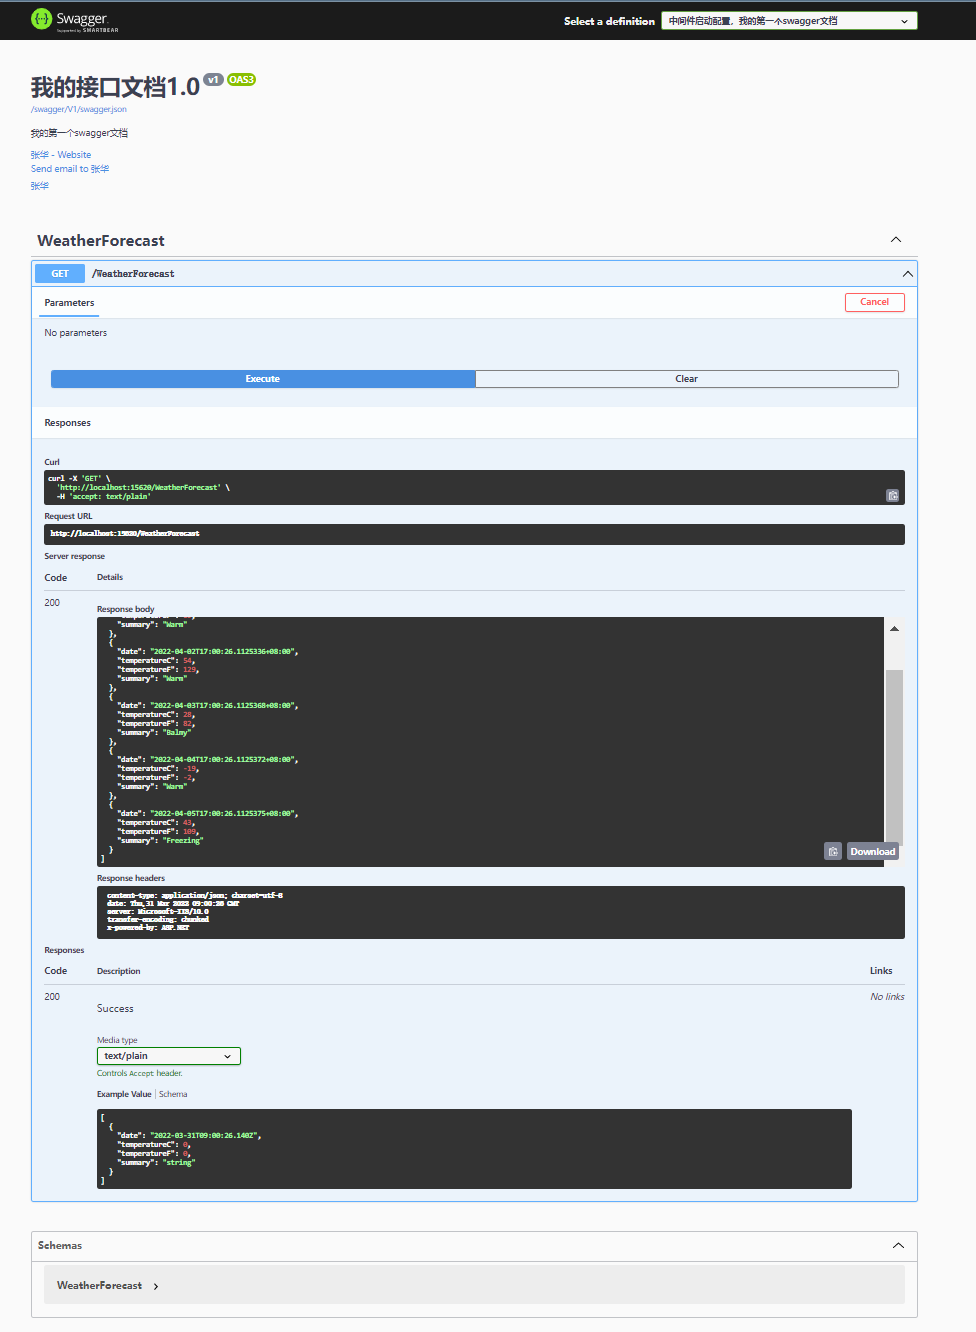The image size is (976, 1332).
Task: Collapse the Schemas section
Action: pos(898,1246)
